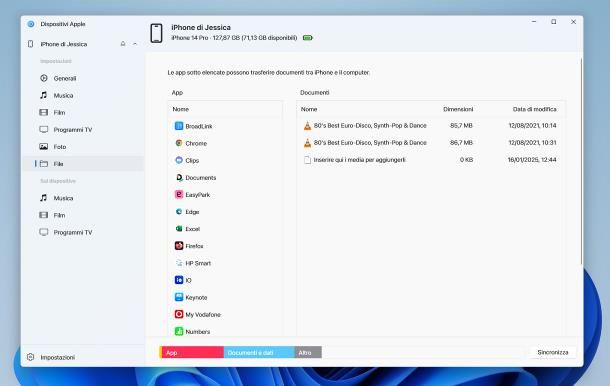The width and height of the screenshot is (610, 386).
Task: Click the date 16/01/2025, 12:44
Action: pos(532,160)
